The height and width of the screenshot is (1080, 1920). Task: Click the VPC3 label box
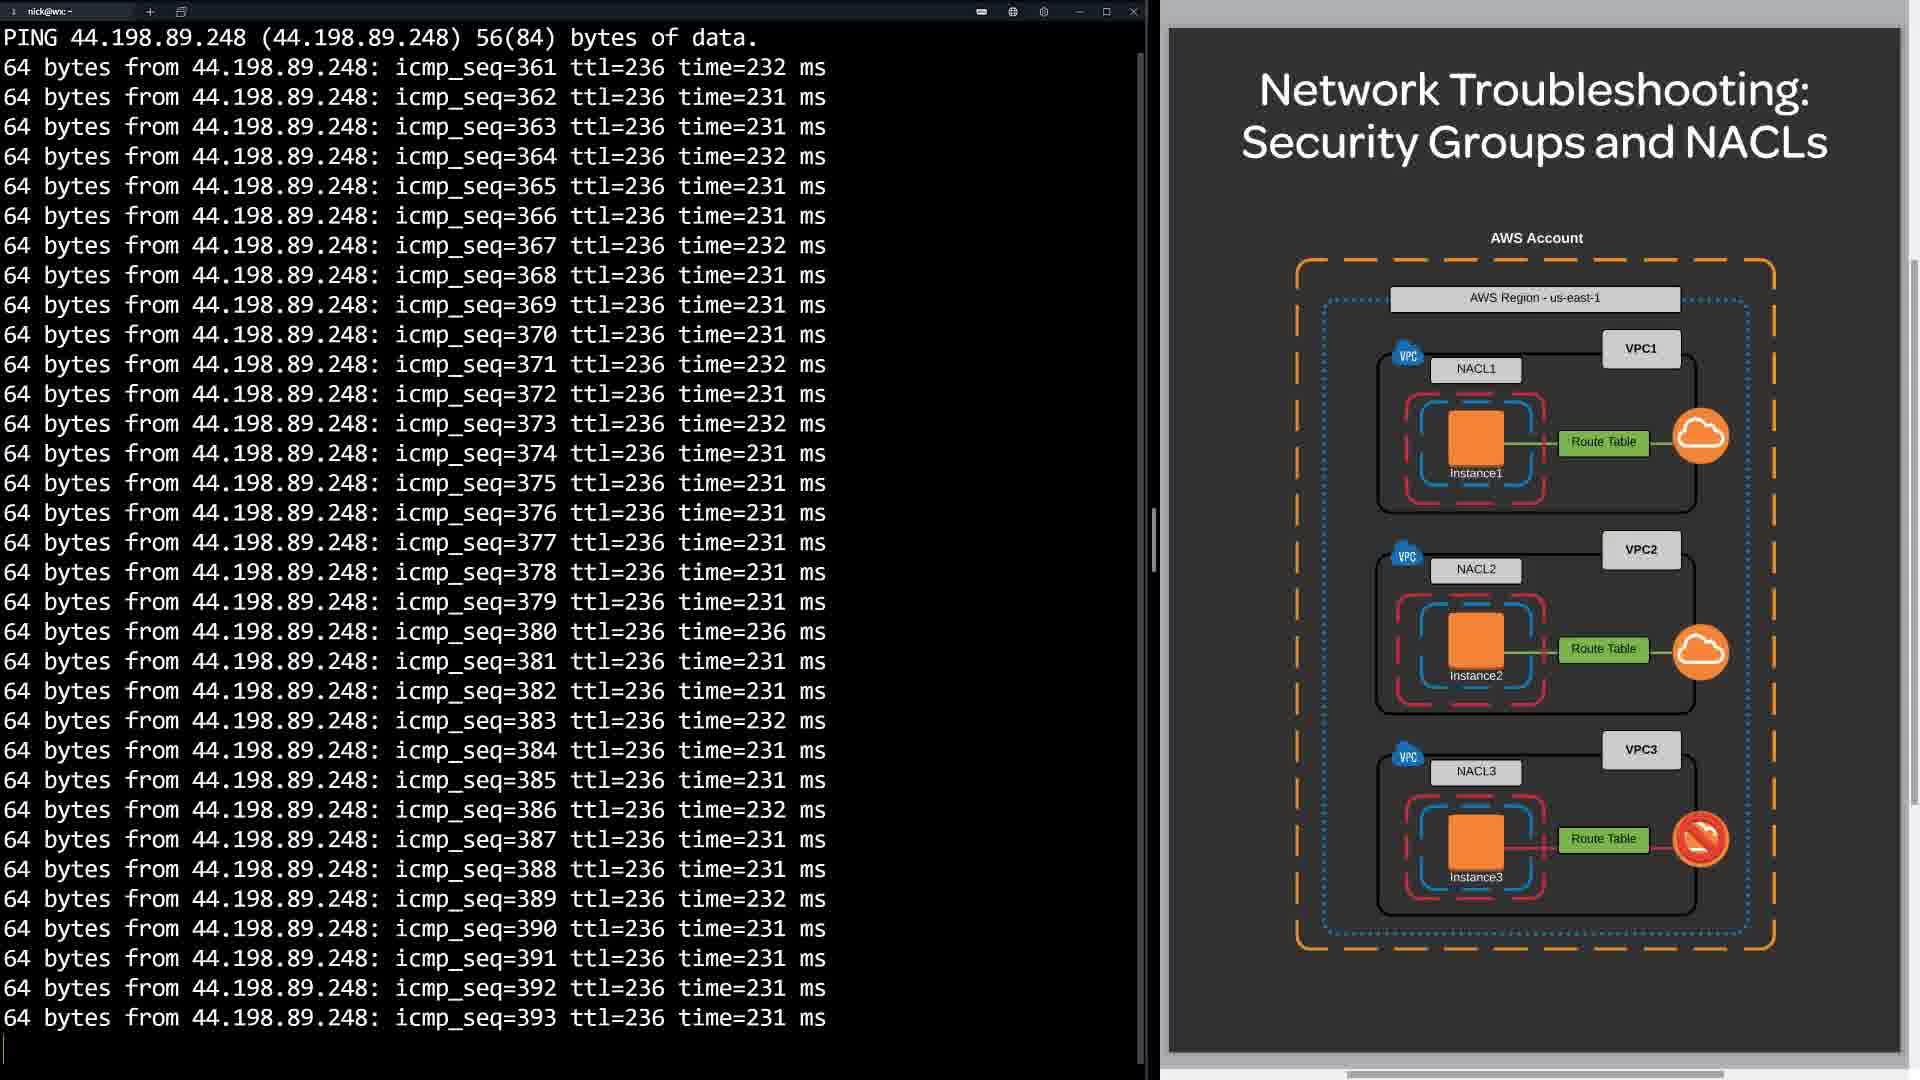(1641, 750)
